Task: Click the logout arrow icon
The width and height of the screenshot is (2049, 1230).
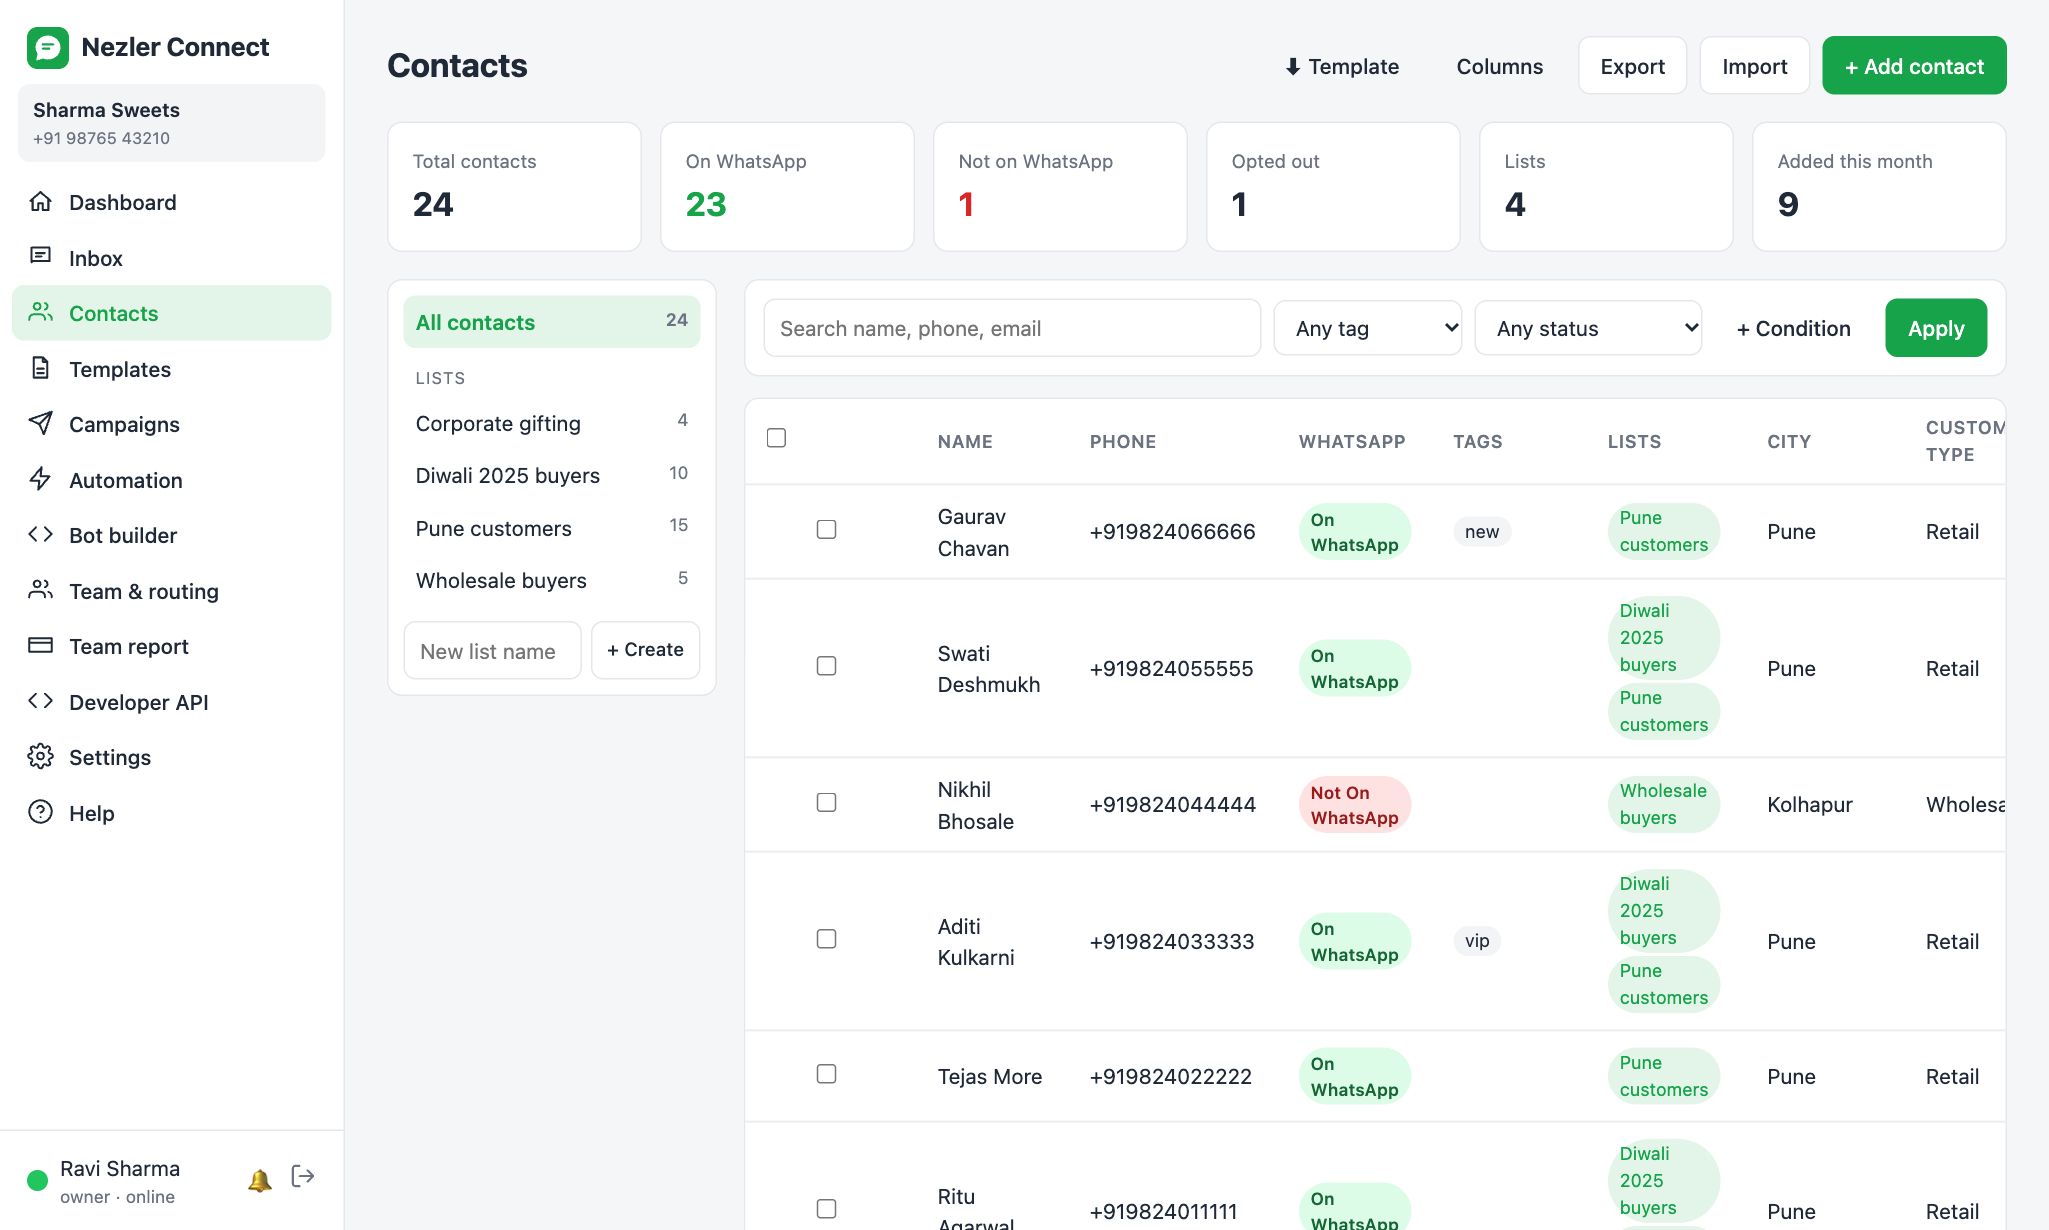Action: pyautogui.click(x=303, y=1176)
